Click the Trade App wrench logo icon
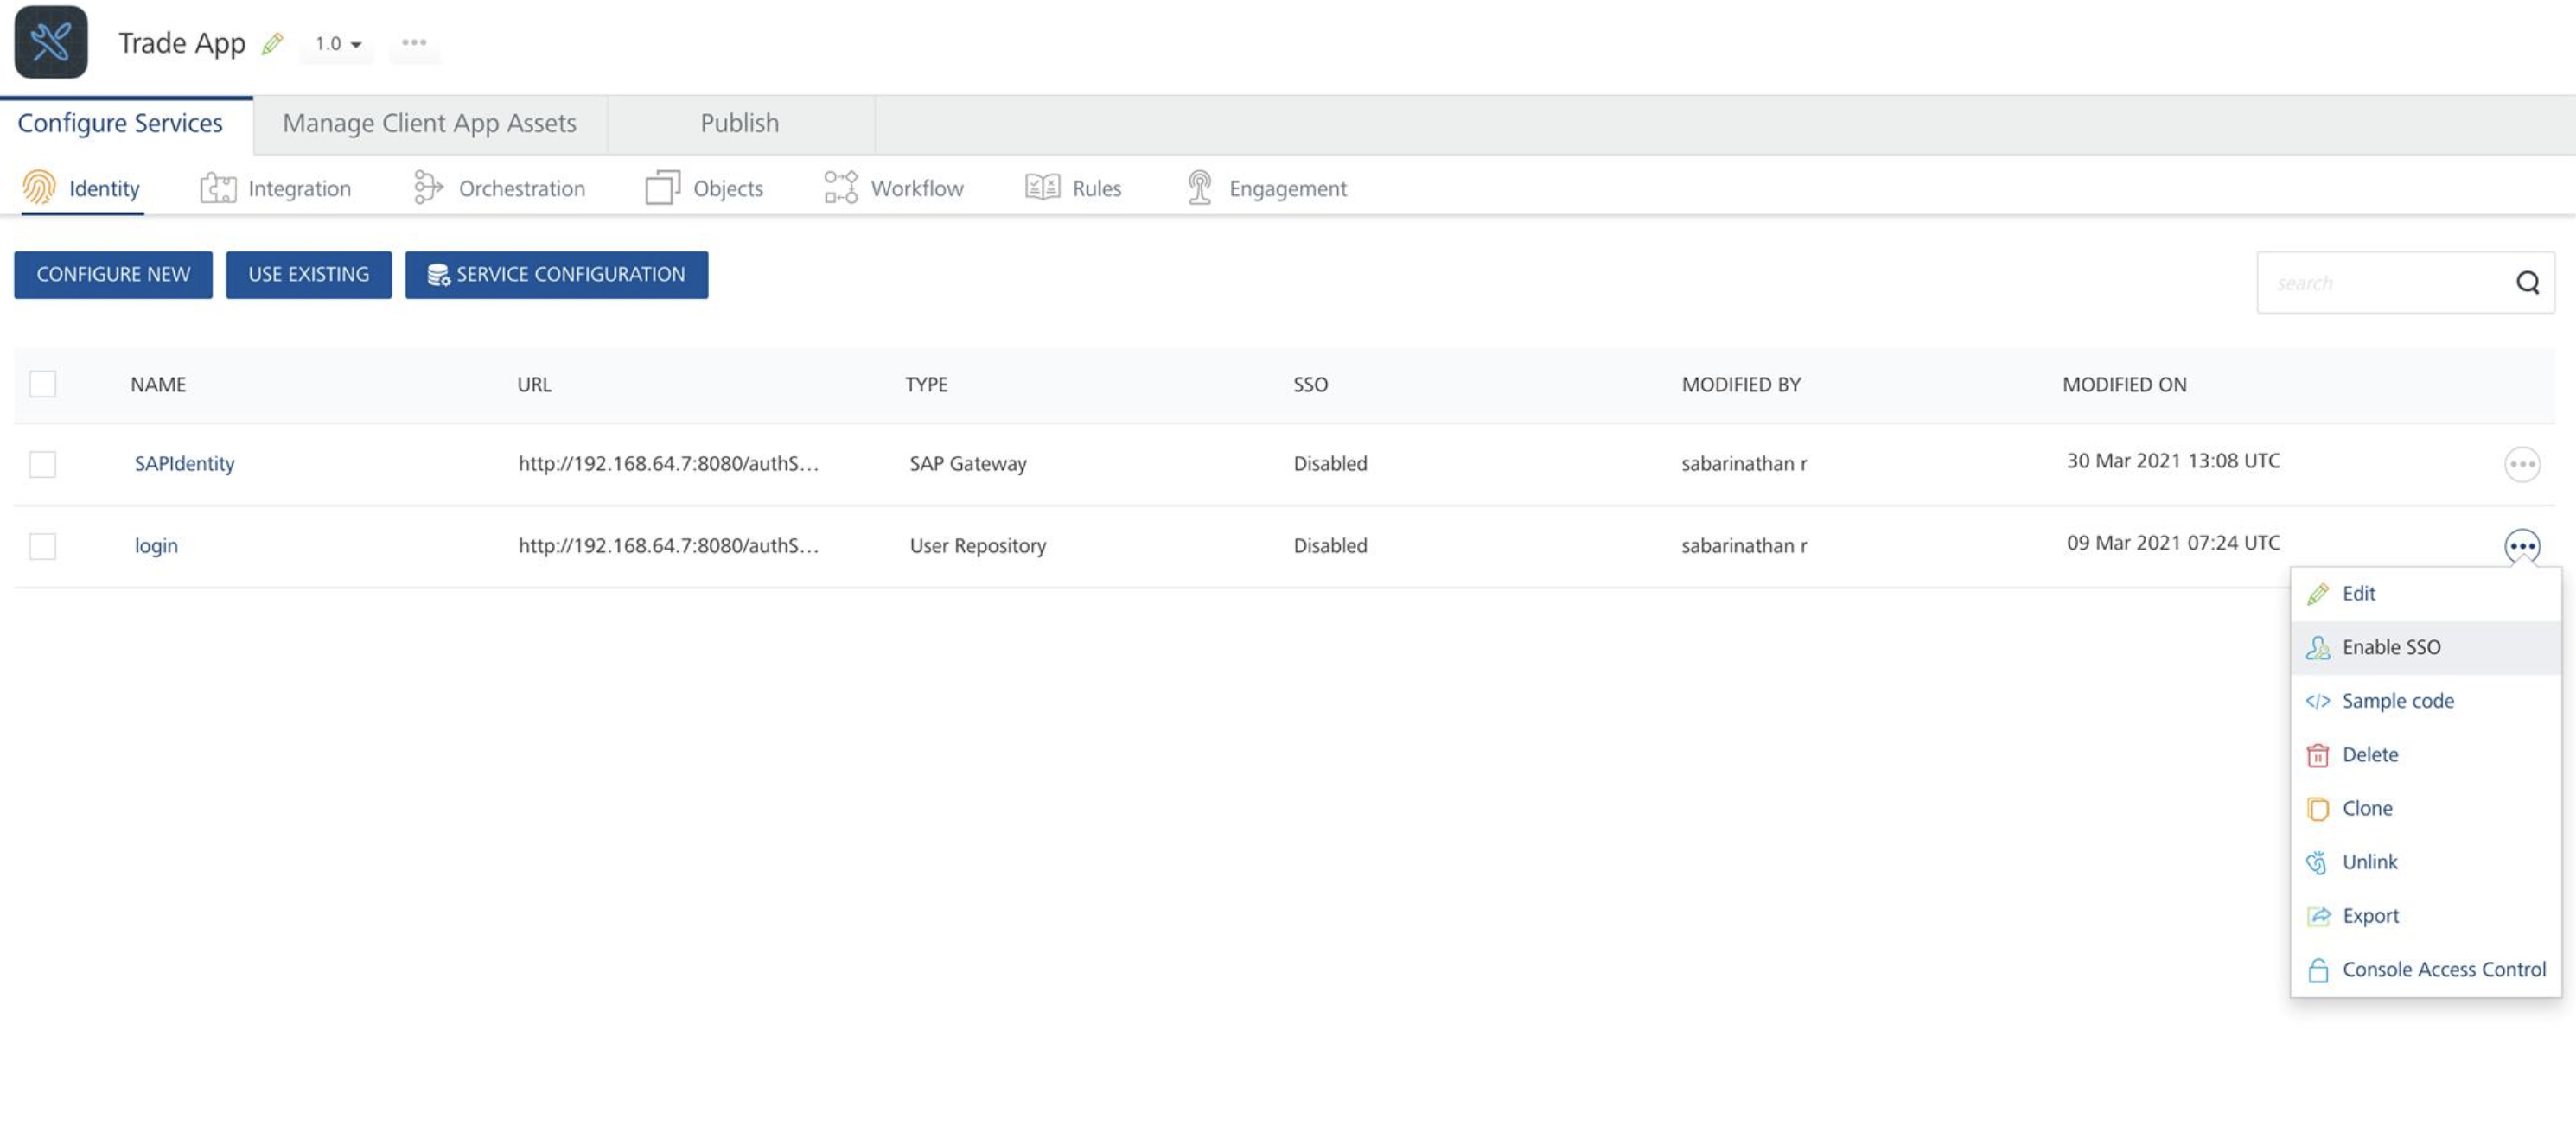 click(50, 42)
